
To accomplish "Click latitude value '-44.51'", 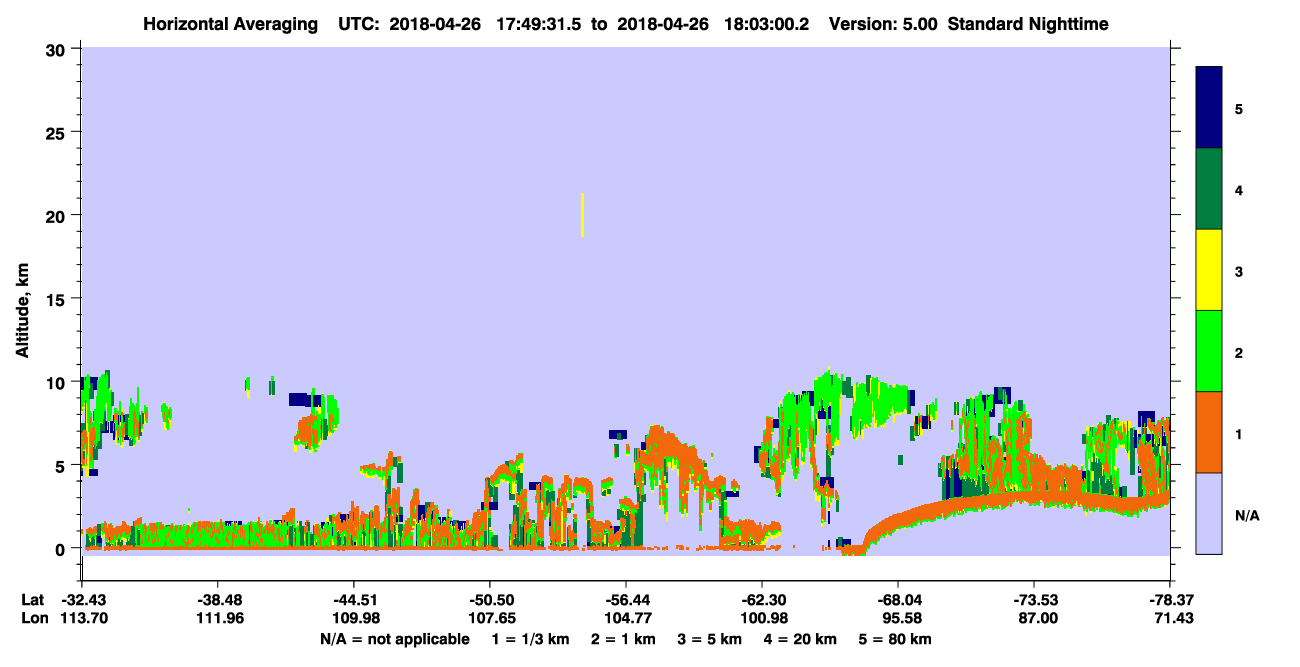I will pyautogui.click(x=353, y=600).
